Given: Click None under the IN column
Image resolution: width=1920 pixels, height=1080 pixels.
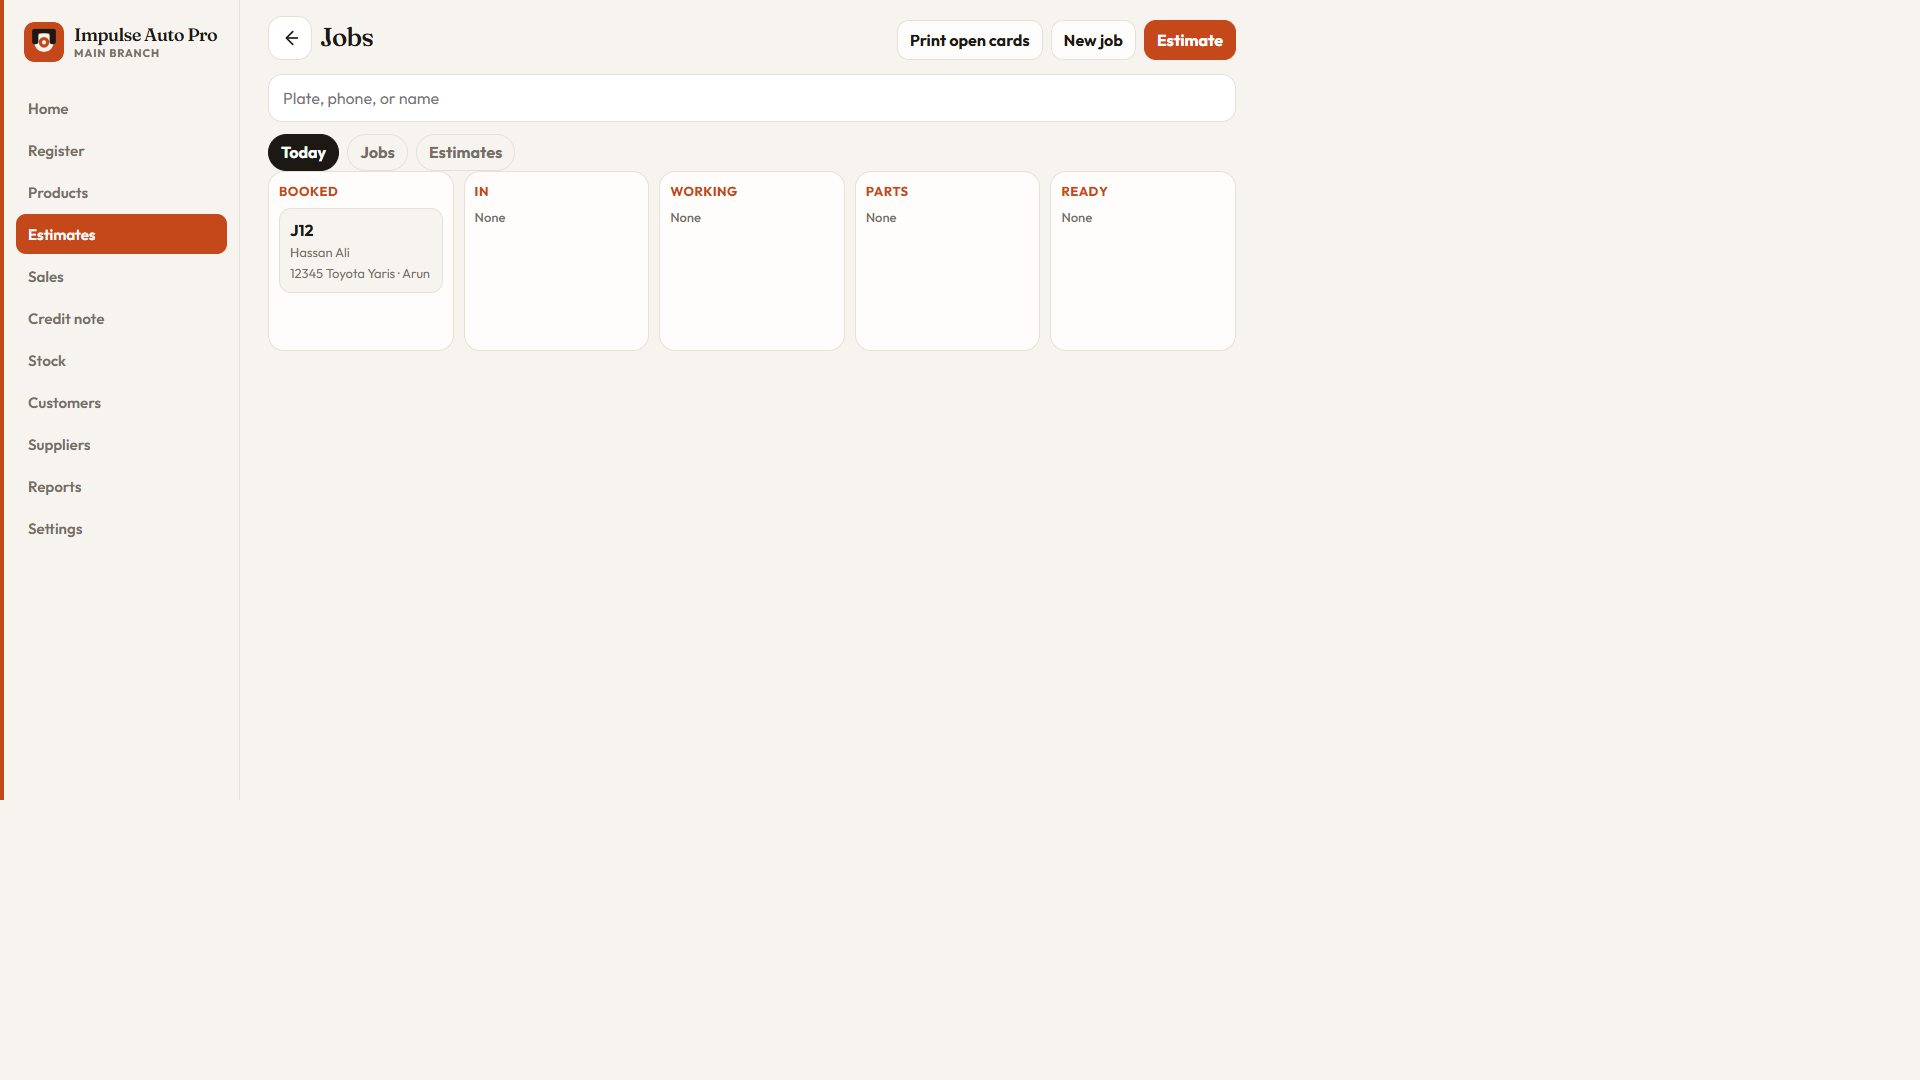Looking at the screenshot, I should (490, 218).
